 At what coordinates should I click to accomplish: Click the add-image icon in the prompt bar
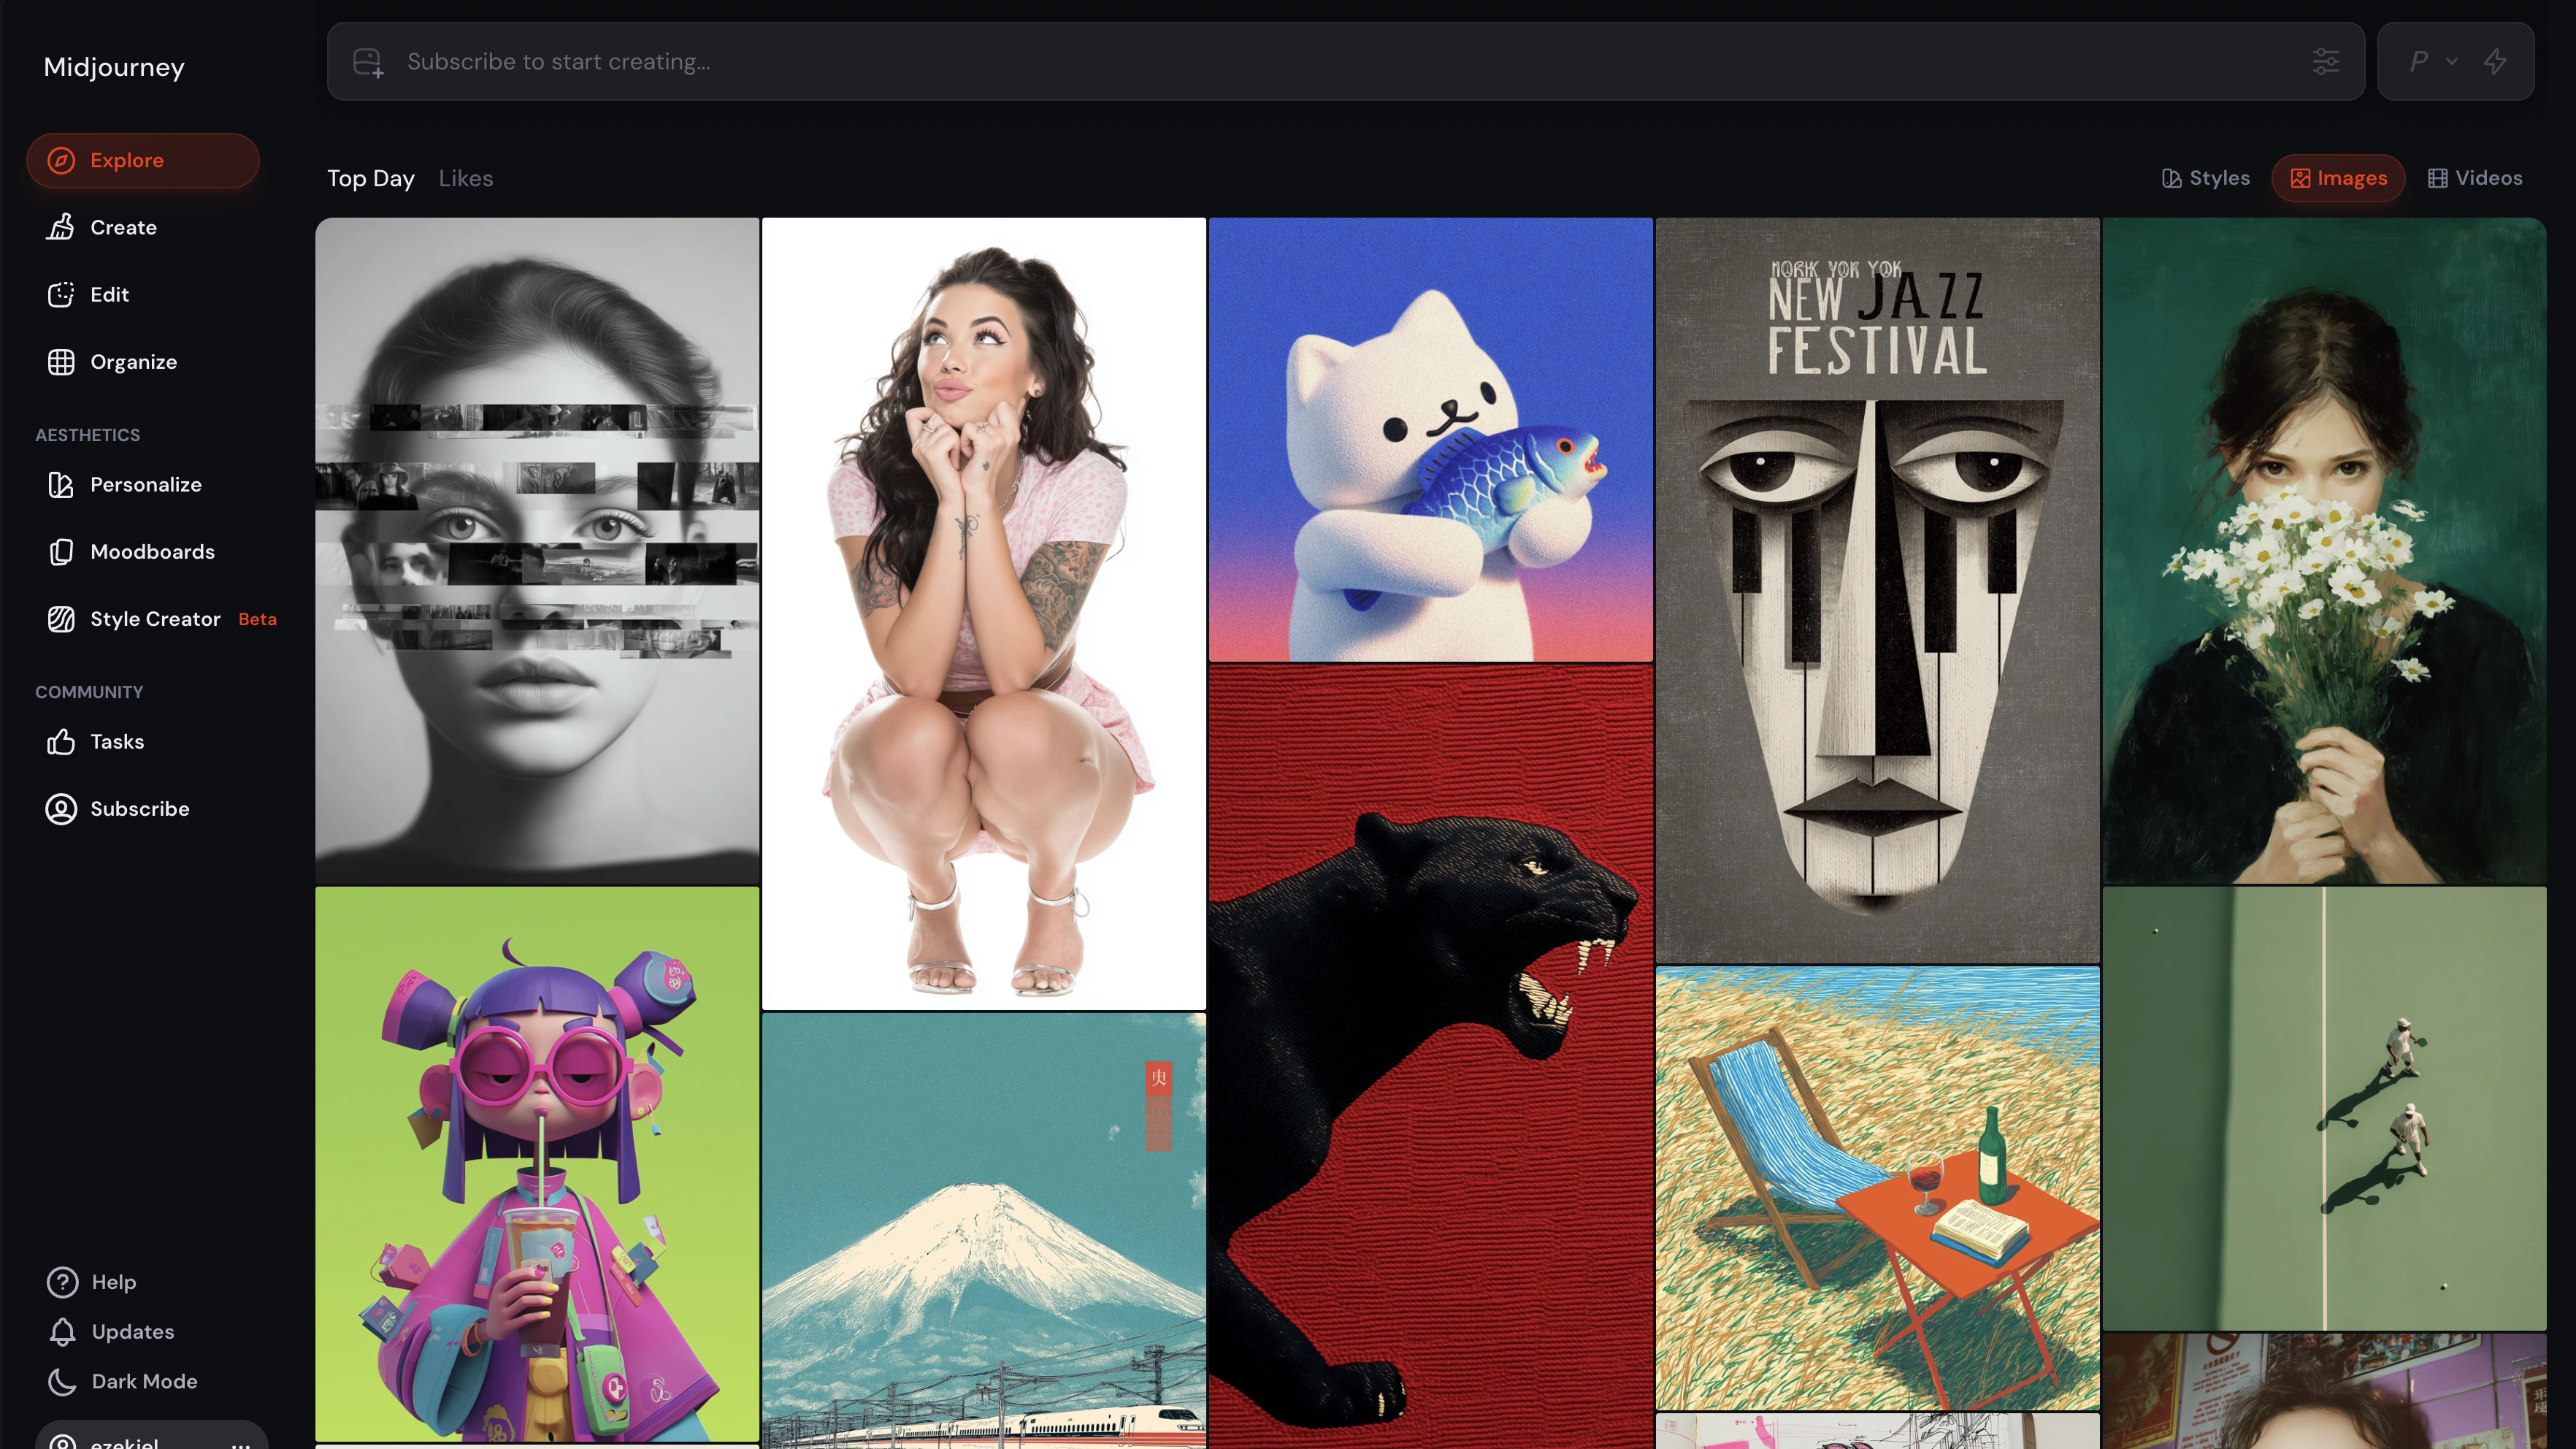point(368,62)
